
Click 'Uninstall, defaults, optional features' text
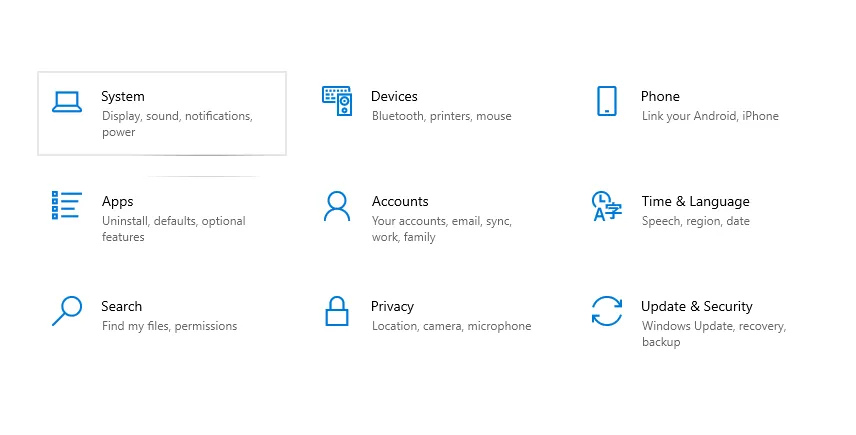pos(174,229)
